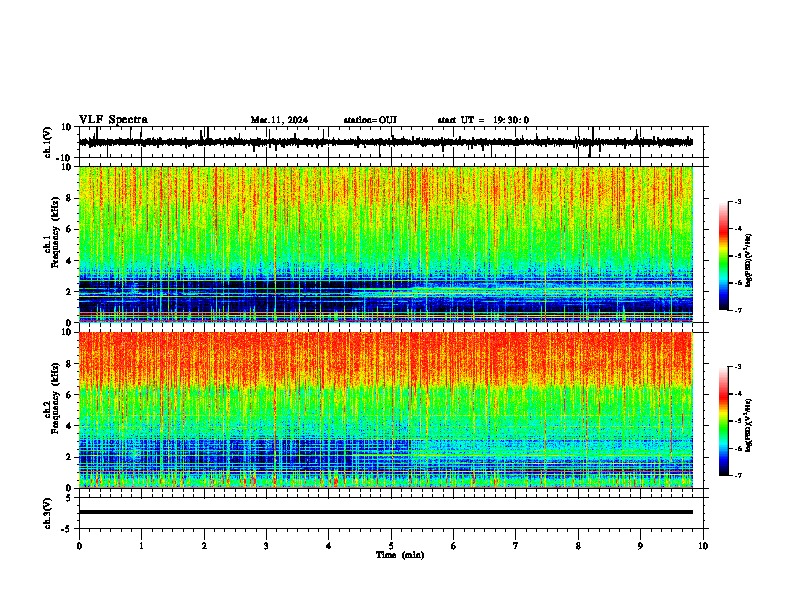Click time axis tick label 7
Screen dimensions: 792x612
[516, 546]
